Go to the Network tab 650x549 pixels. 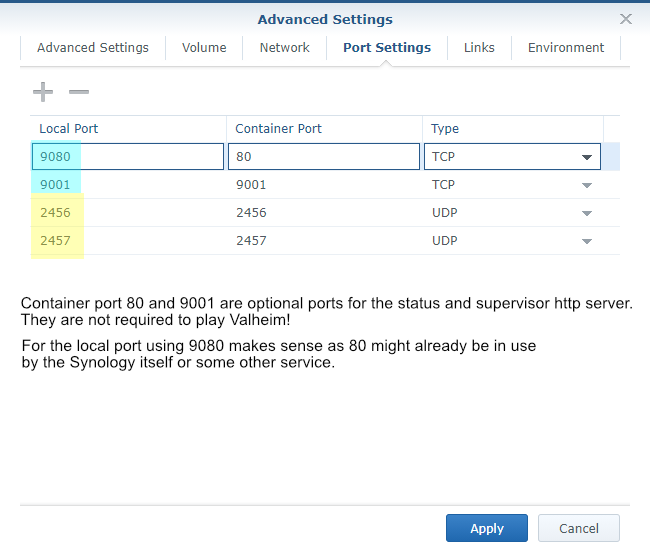pos(284,48)
